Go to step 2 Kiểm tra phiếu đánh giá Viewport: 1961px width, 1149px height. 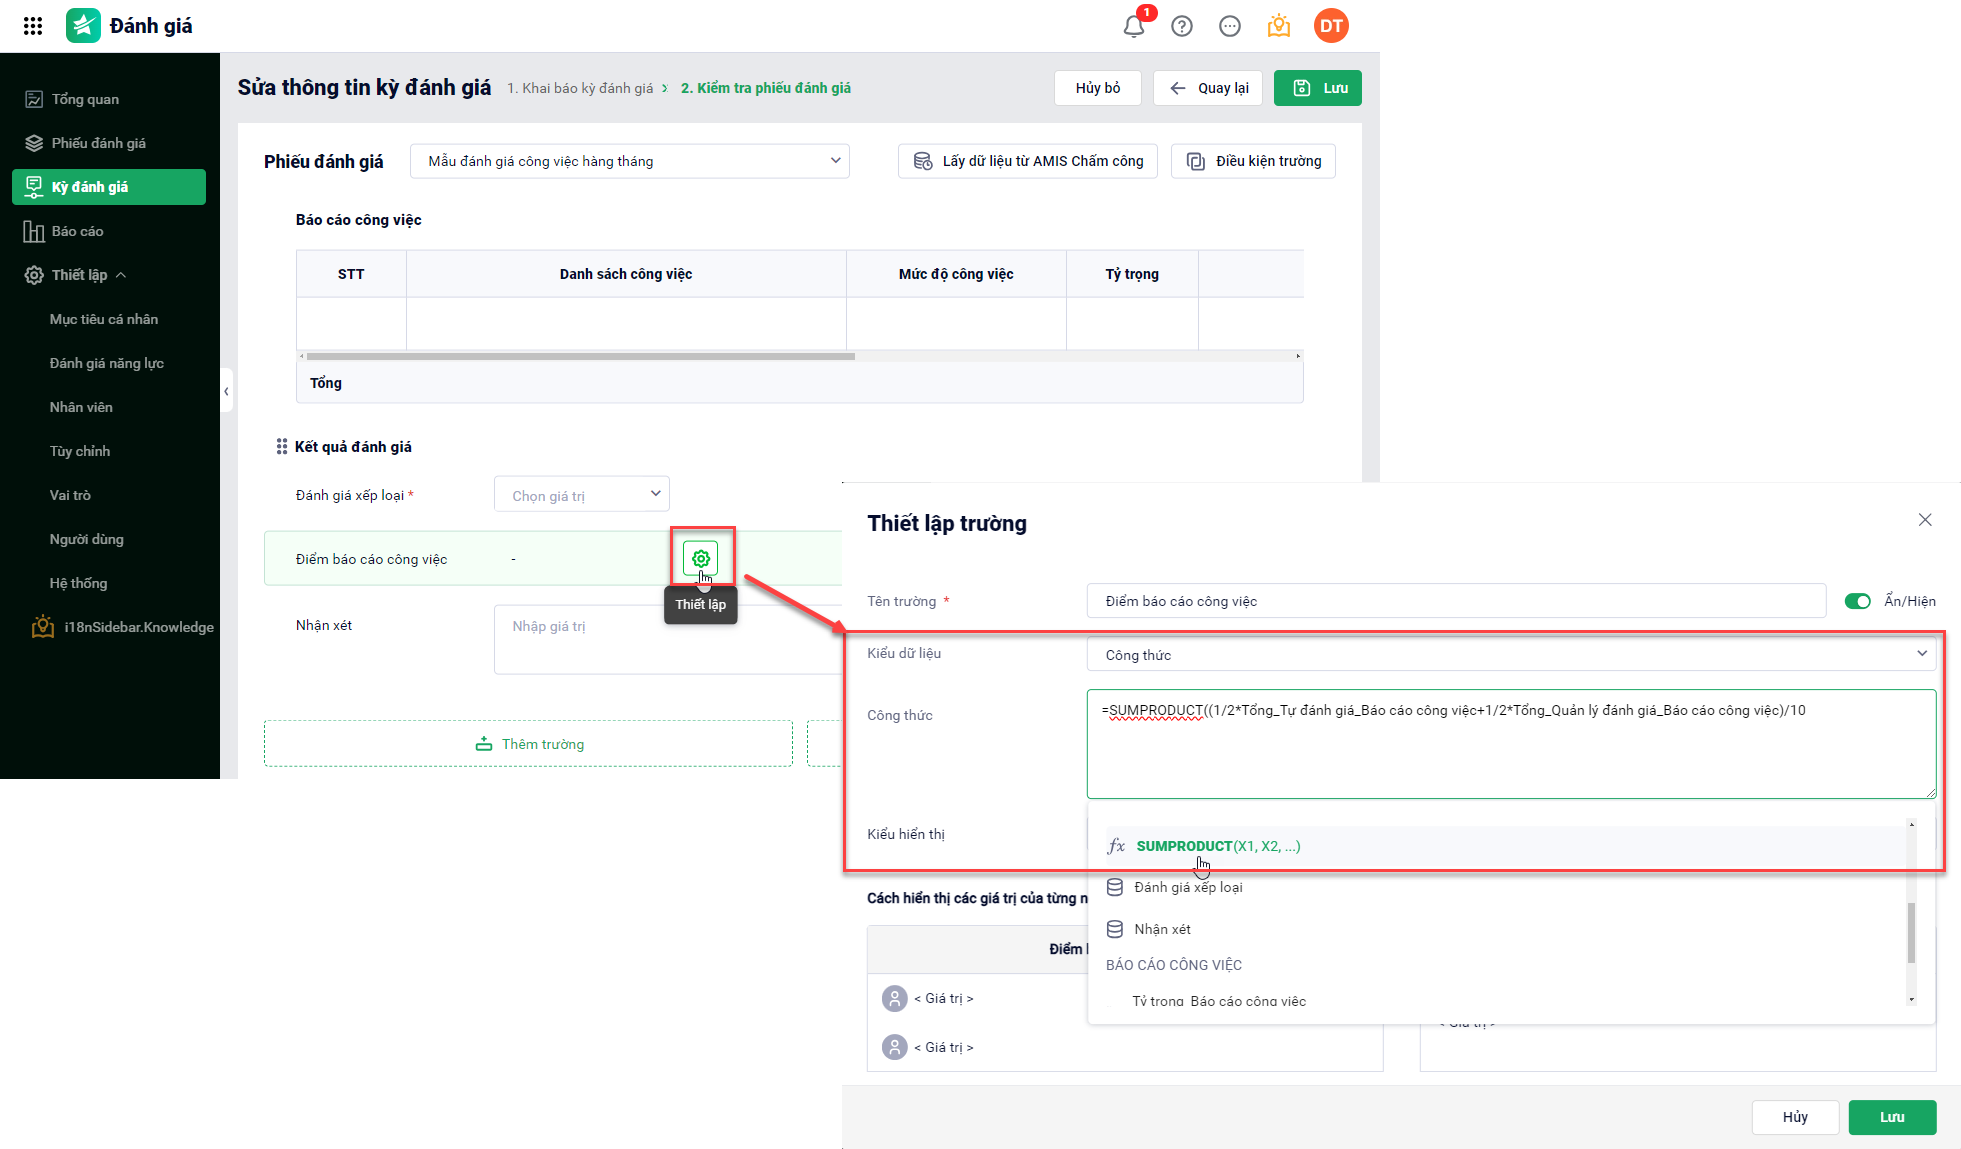(x=766, y=88)
